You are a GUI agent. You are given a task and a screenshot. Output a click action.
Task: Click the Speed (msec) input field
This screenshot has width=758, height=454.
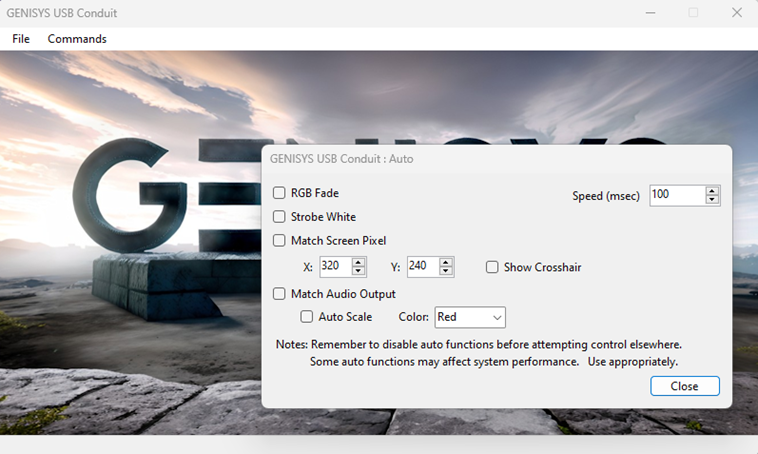coord(676,195)
